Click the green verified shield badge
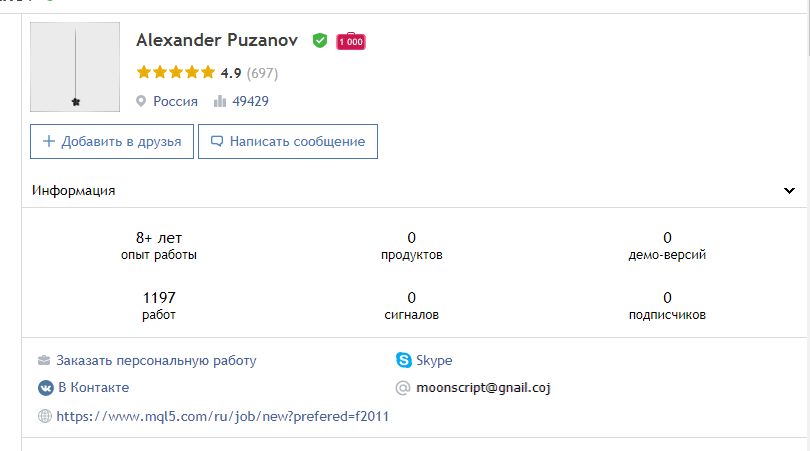This screenshot has width=810, height=451. coord(320,41)
